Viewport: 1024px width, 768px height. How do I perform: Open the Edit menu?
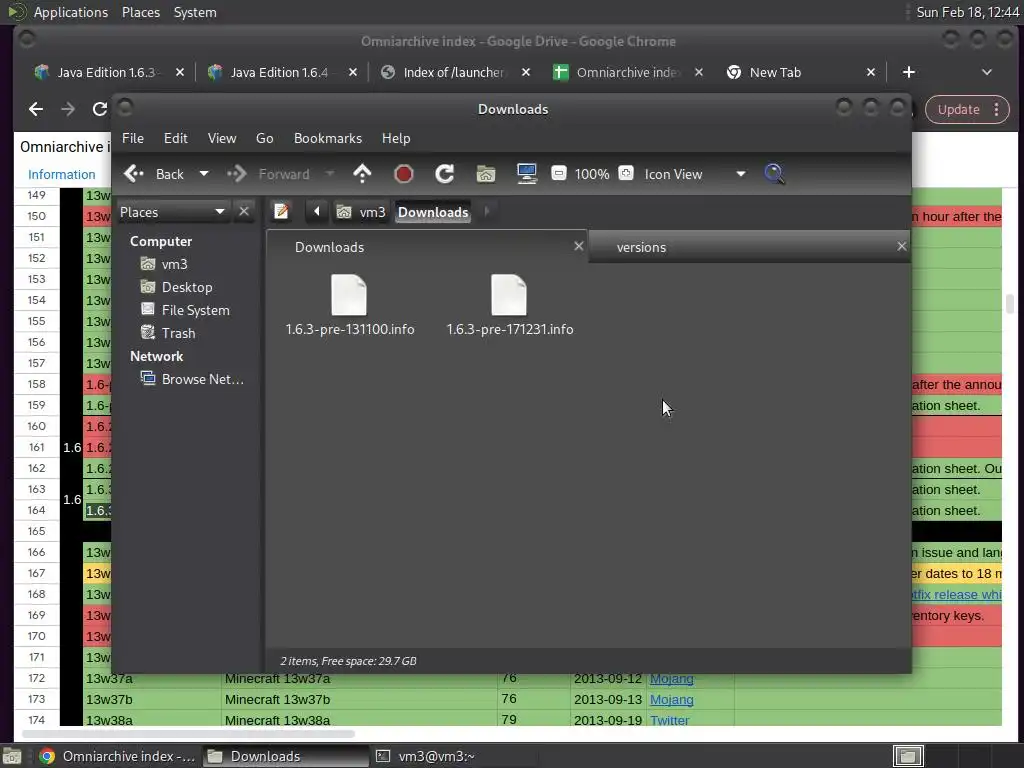pyautogui.click(x=176, y=138)
